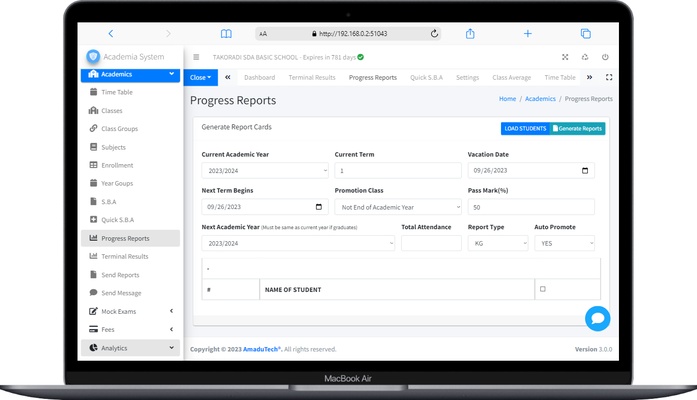The height and width of the screenshot is (400, 697).
Task: Click the power/logout icon in the top bar
Action: click(605, 57)
